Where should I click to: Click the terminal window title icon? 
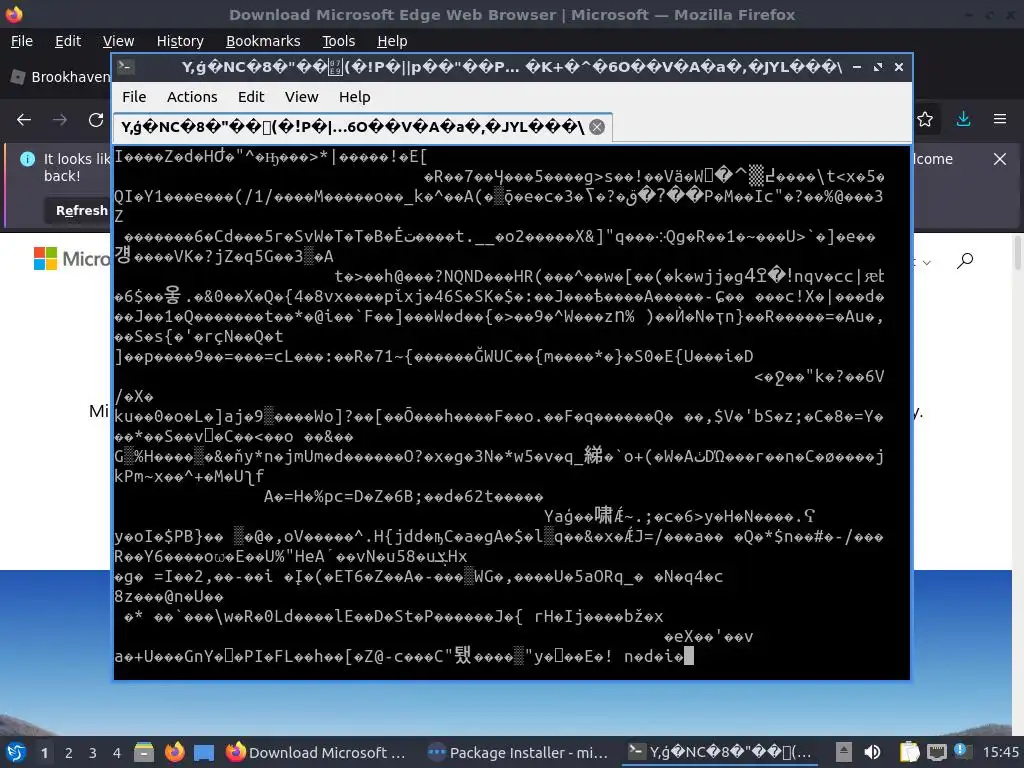pyautogui.click(x=126, y=67)
